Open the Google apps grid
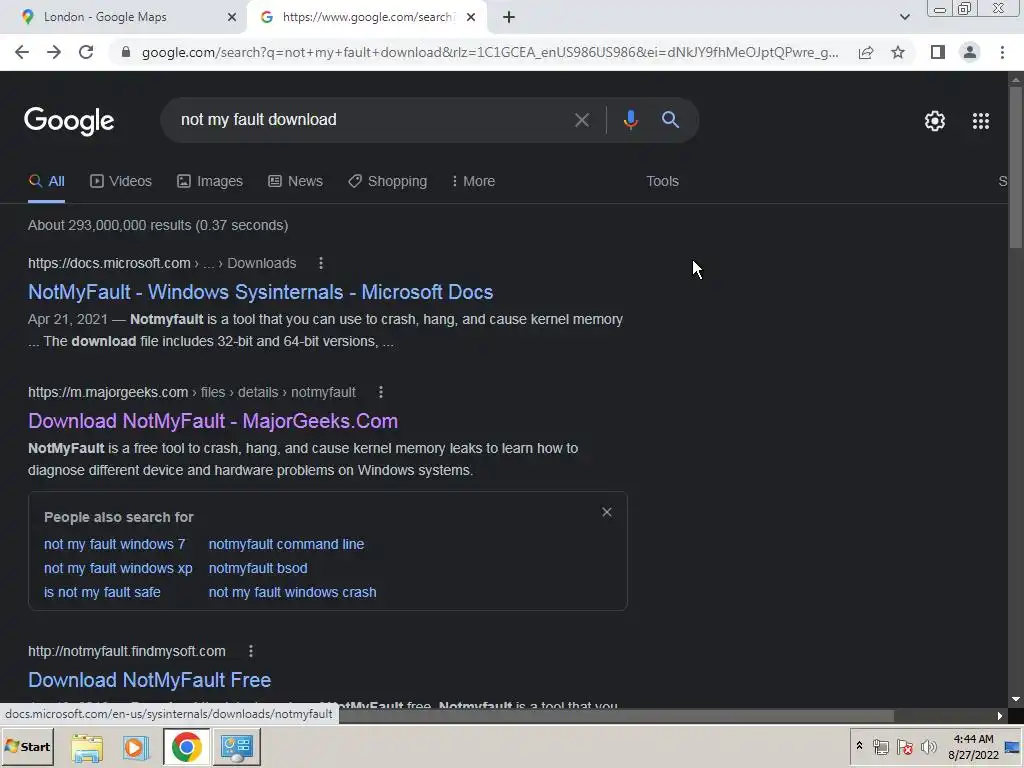Image resolution: width=1024 pixels, height=768 pixels. [x=981, y=121]
